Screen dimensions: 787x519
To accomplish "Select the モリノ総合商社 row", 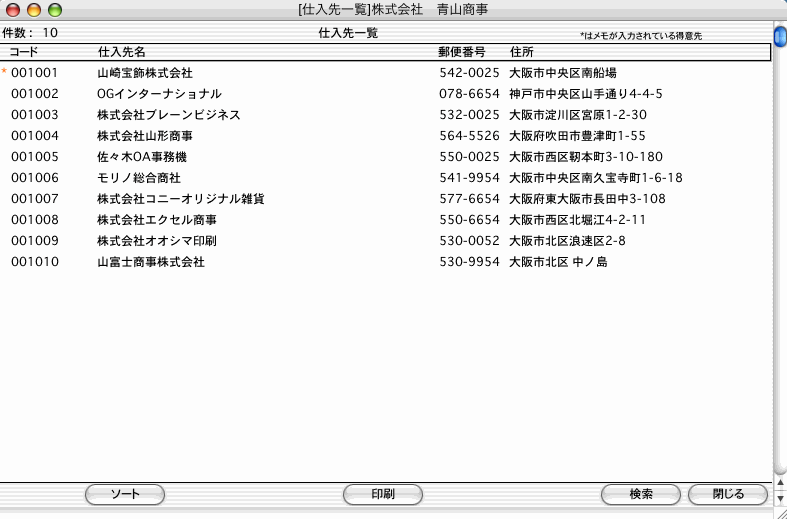I will coord(139,178).
